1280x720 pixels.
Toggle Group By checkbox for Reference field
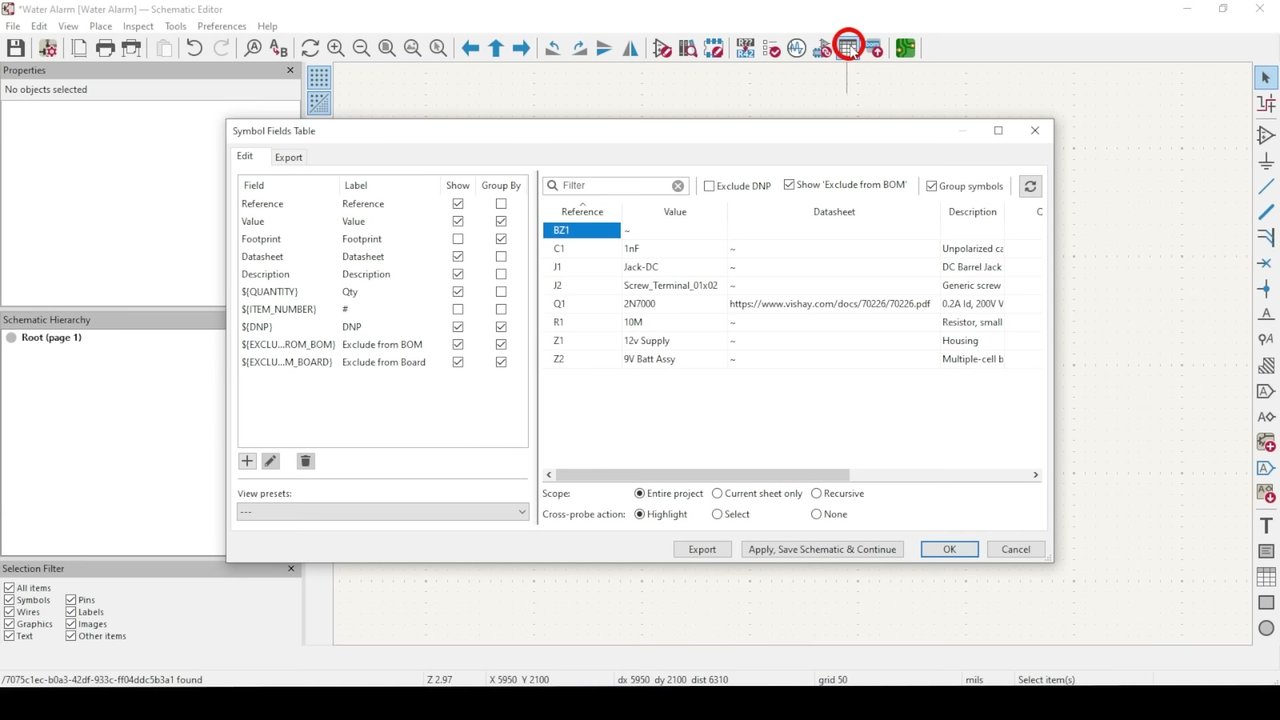tap(501, 204)
